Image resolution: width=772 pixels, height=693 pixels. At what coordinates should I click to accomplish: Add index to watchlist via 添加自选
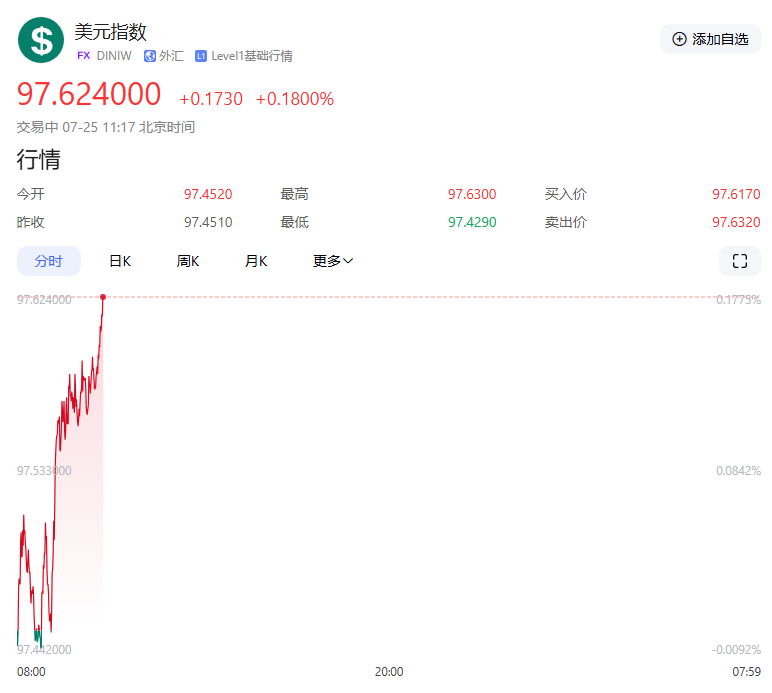[710, 39]
